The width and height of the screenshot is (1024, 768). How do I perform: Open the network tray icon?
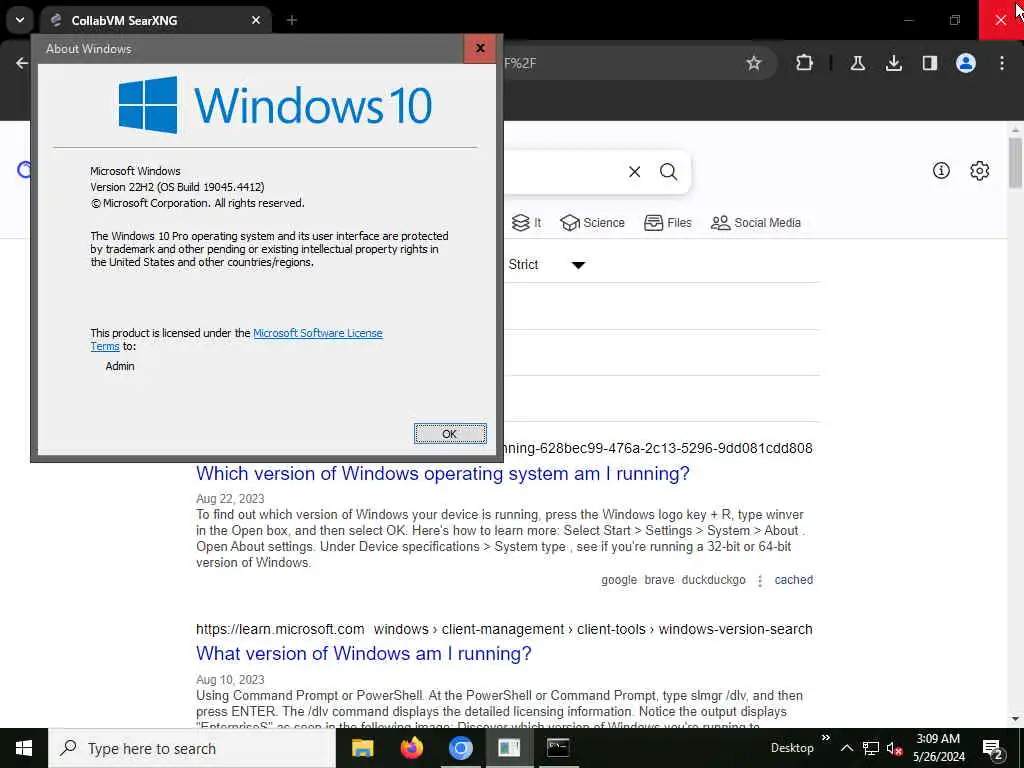(871, 748)
